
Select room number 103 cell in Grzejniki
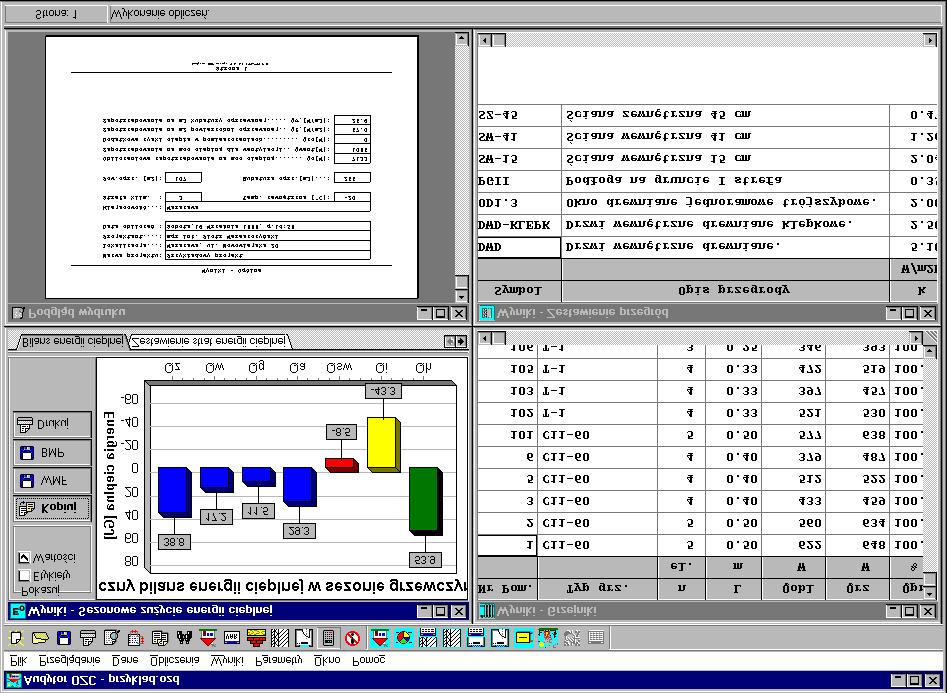(x=507, y=391)
